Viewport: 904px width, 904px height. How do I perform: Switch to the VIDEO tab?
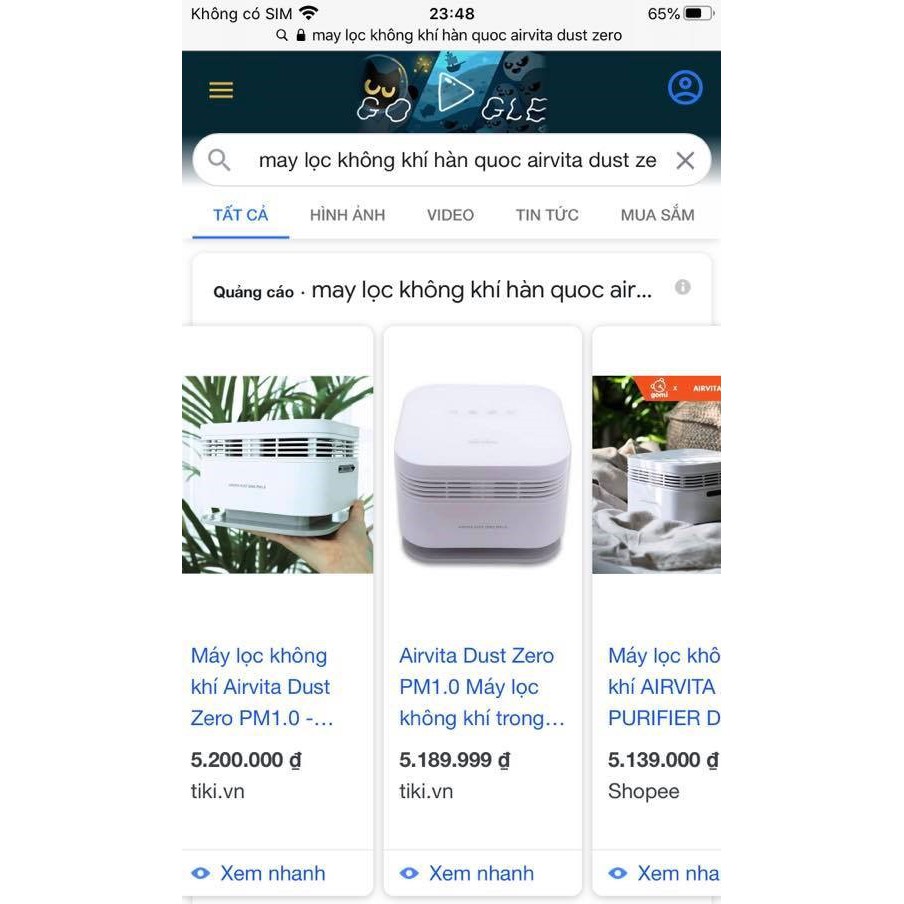[x=450, y=215]
